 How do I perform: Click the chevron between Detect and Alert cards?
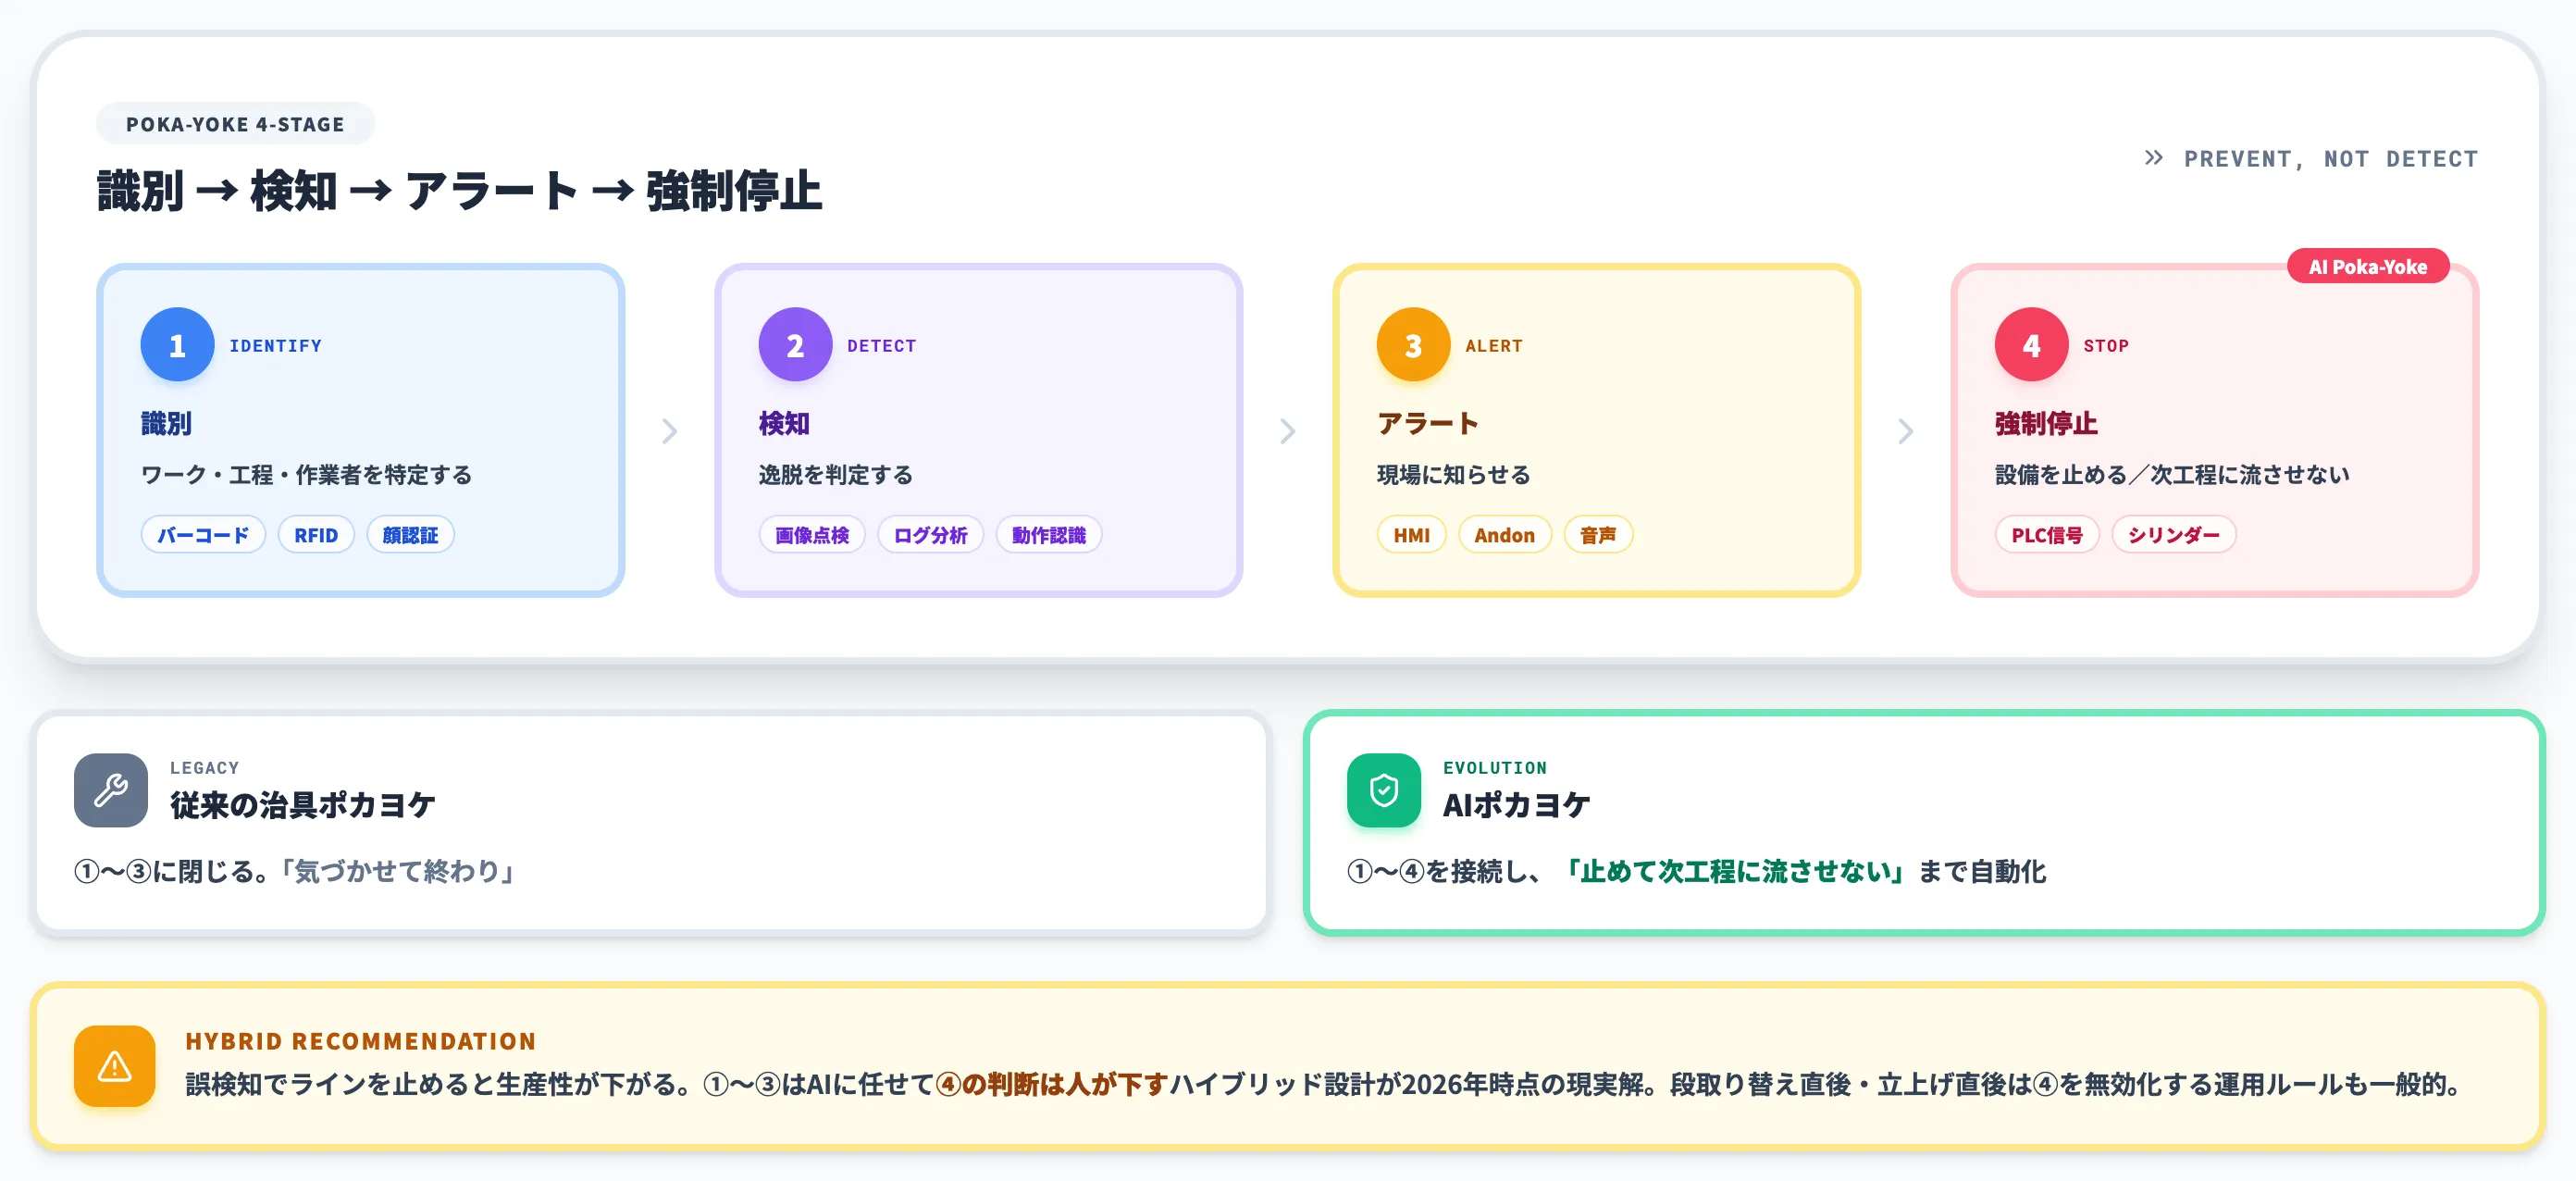tap(1288, 431)
